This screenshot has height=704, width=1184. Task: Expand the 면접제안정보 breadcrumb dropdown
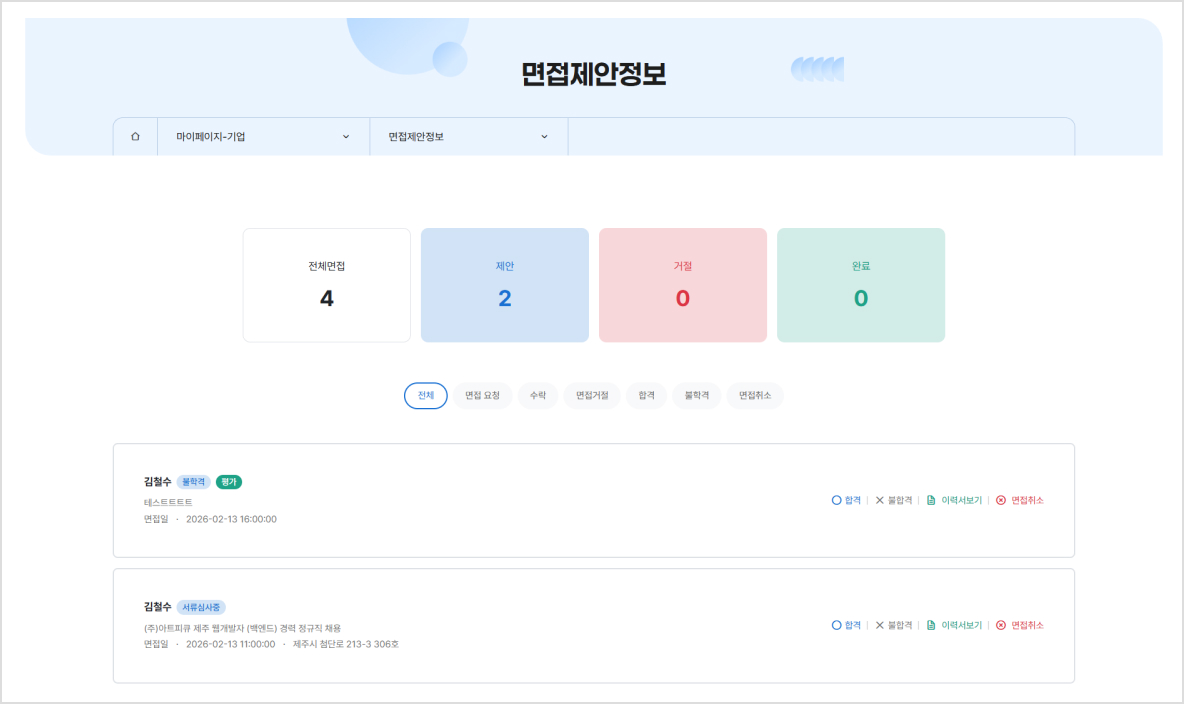(x=467, y=136)
